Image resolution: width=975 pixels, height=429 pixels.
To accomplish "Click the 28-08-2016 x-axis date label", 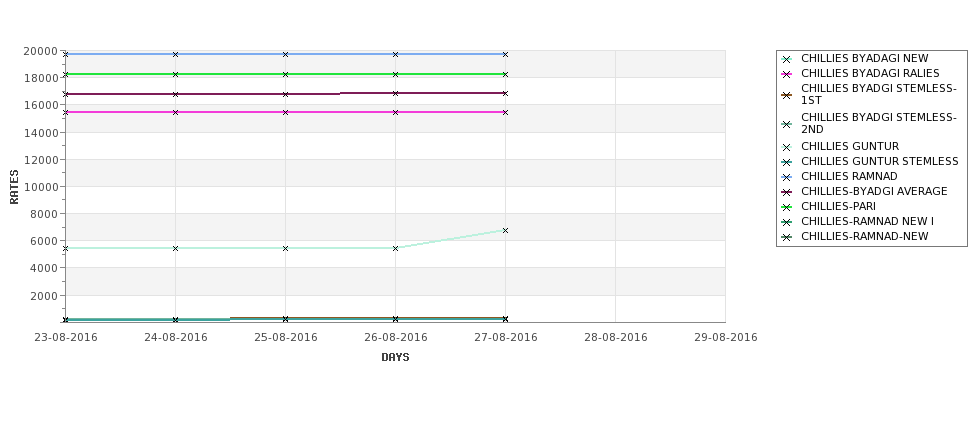I will (616, 338).
